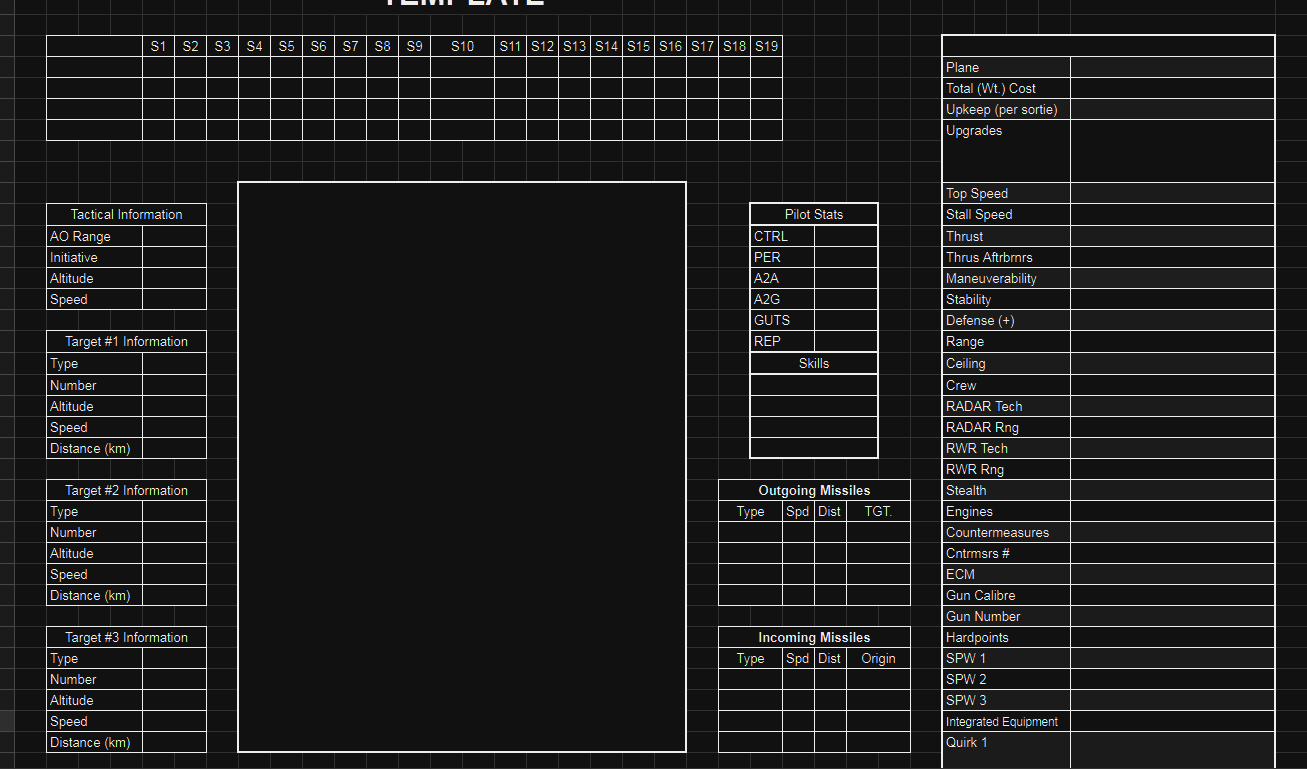This screenshot has width=1307, height=769.
Task: Select the Cntrmsrs # label cell
Action: [x=1007, y=553]
